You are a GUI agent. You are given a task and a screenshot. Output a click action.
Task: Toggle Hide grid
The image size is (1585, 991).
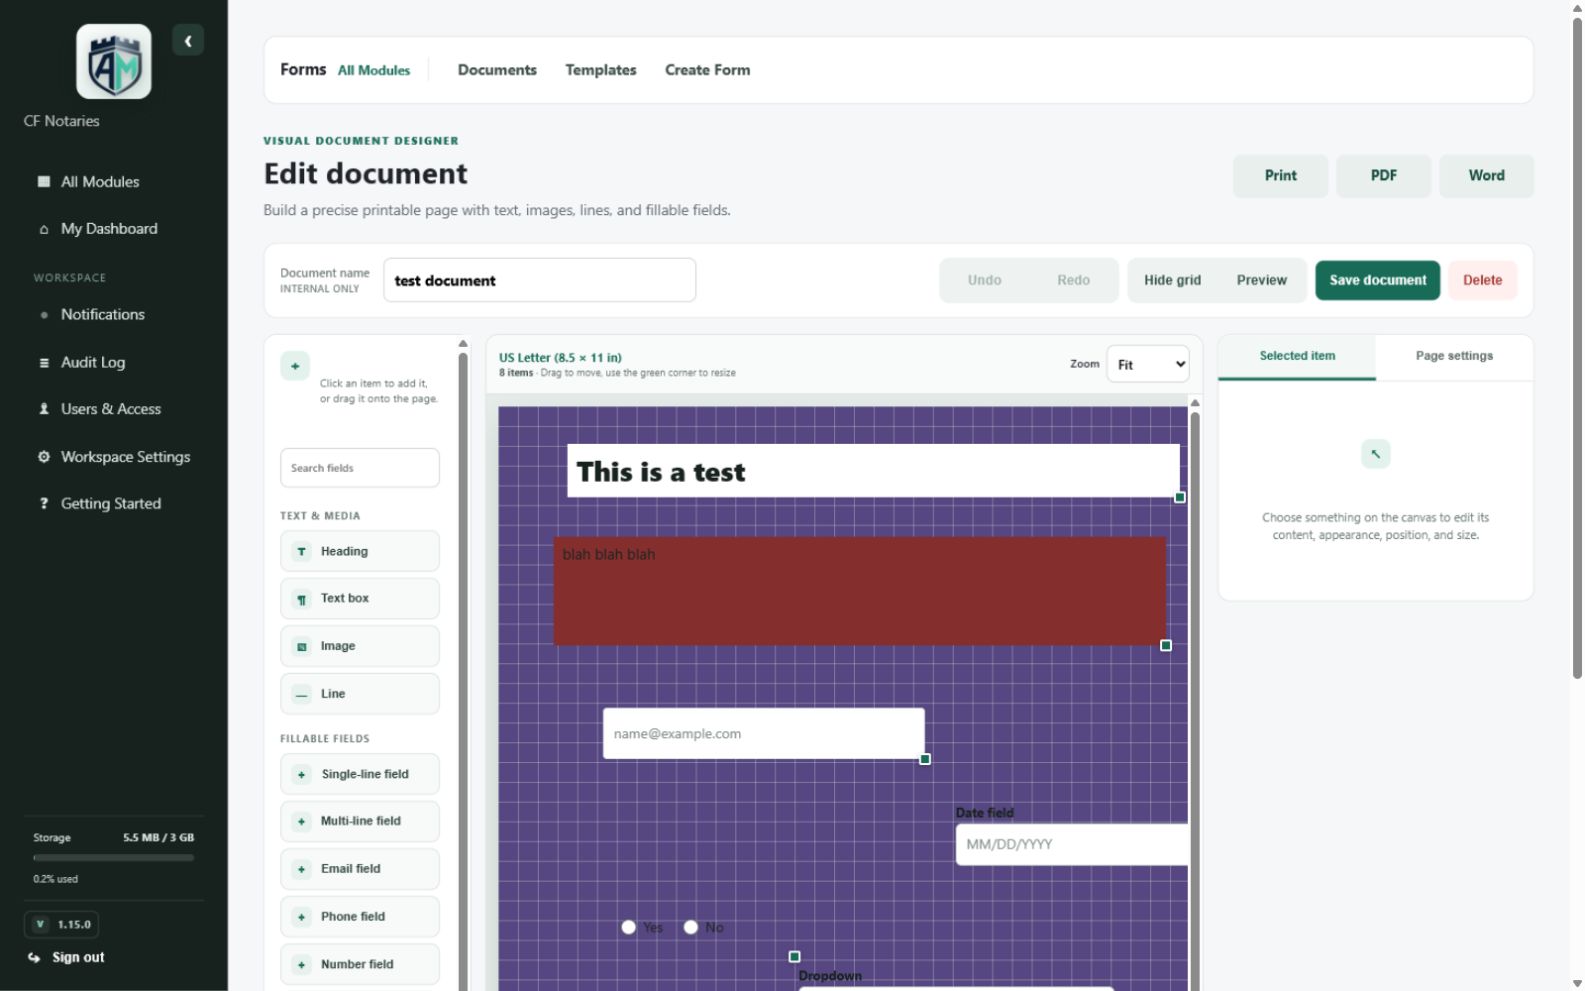1172,281
